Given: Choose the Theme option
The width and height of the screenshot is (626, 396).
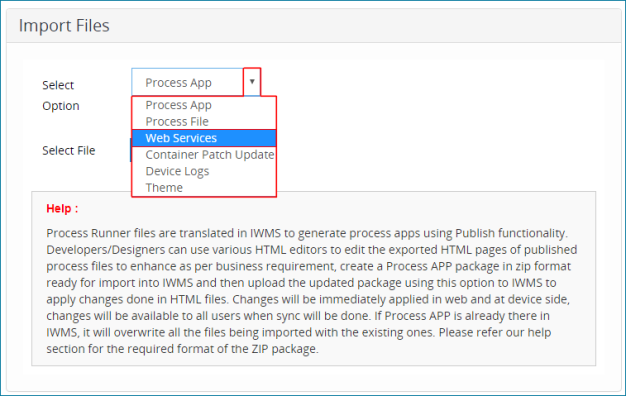Looking at the screenshot, I should [x=204, y=188].
